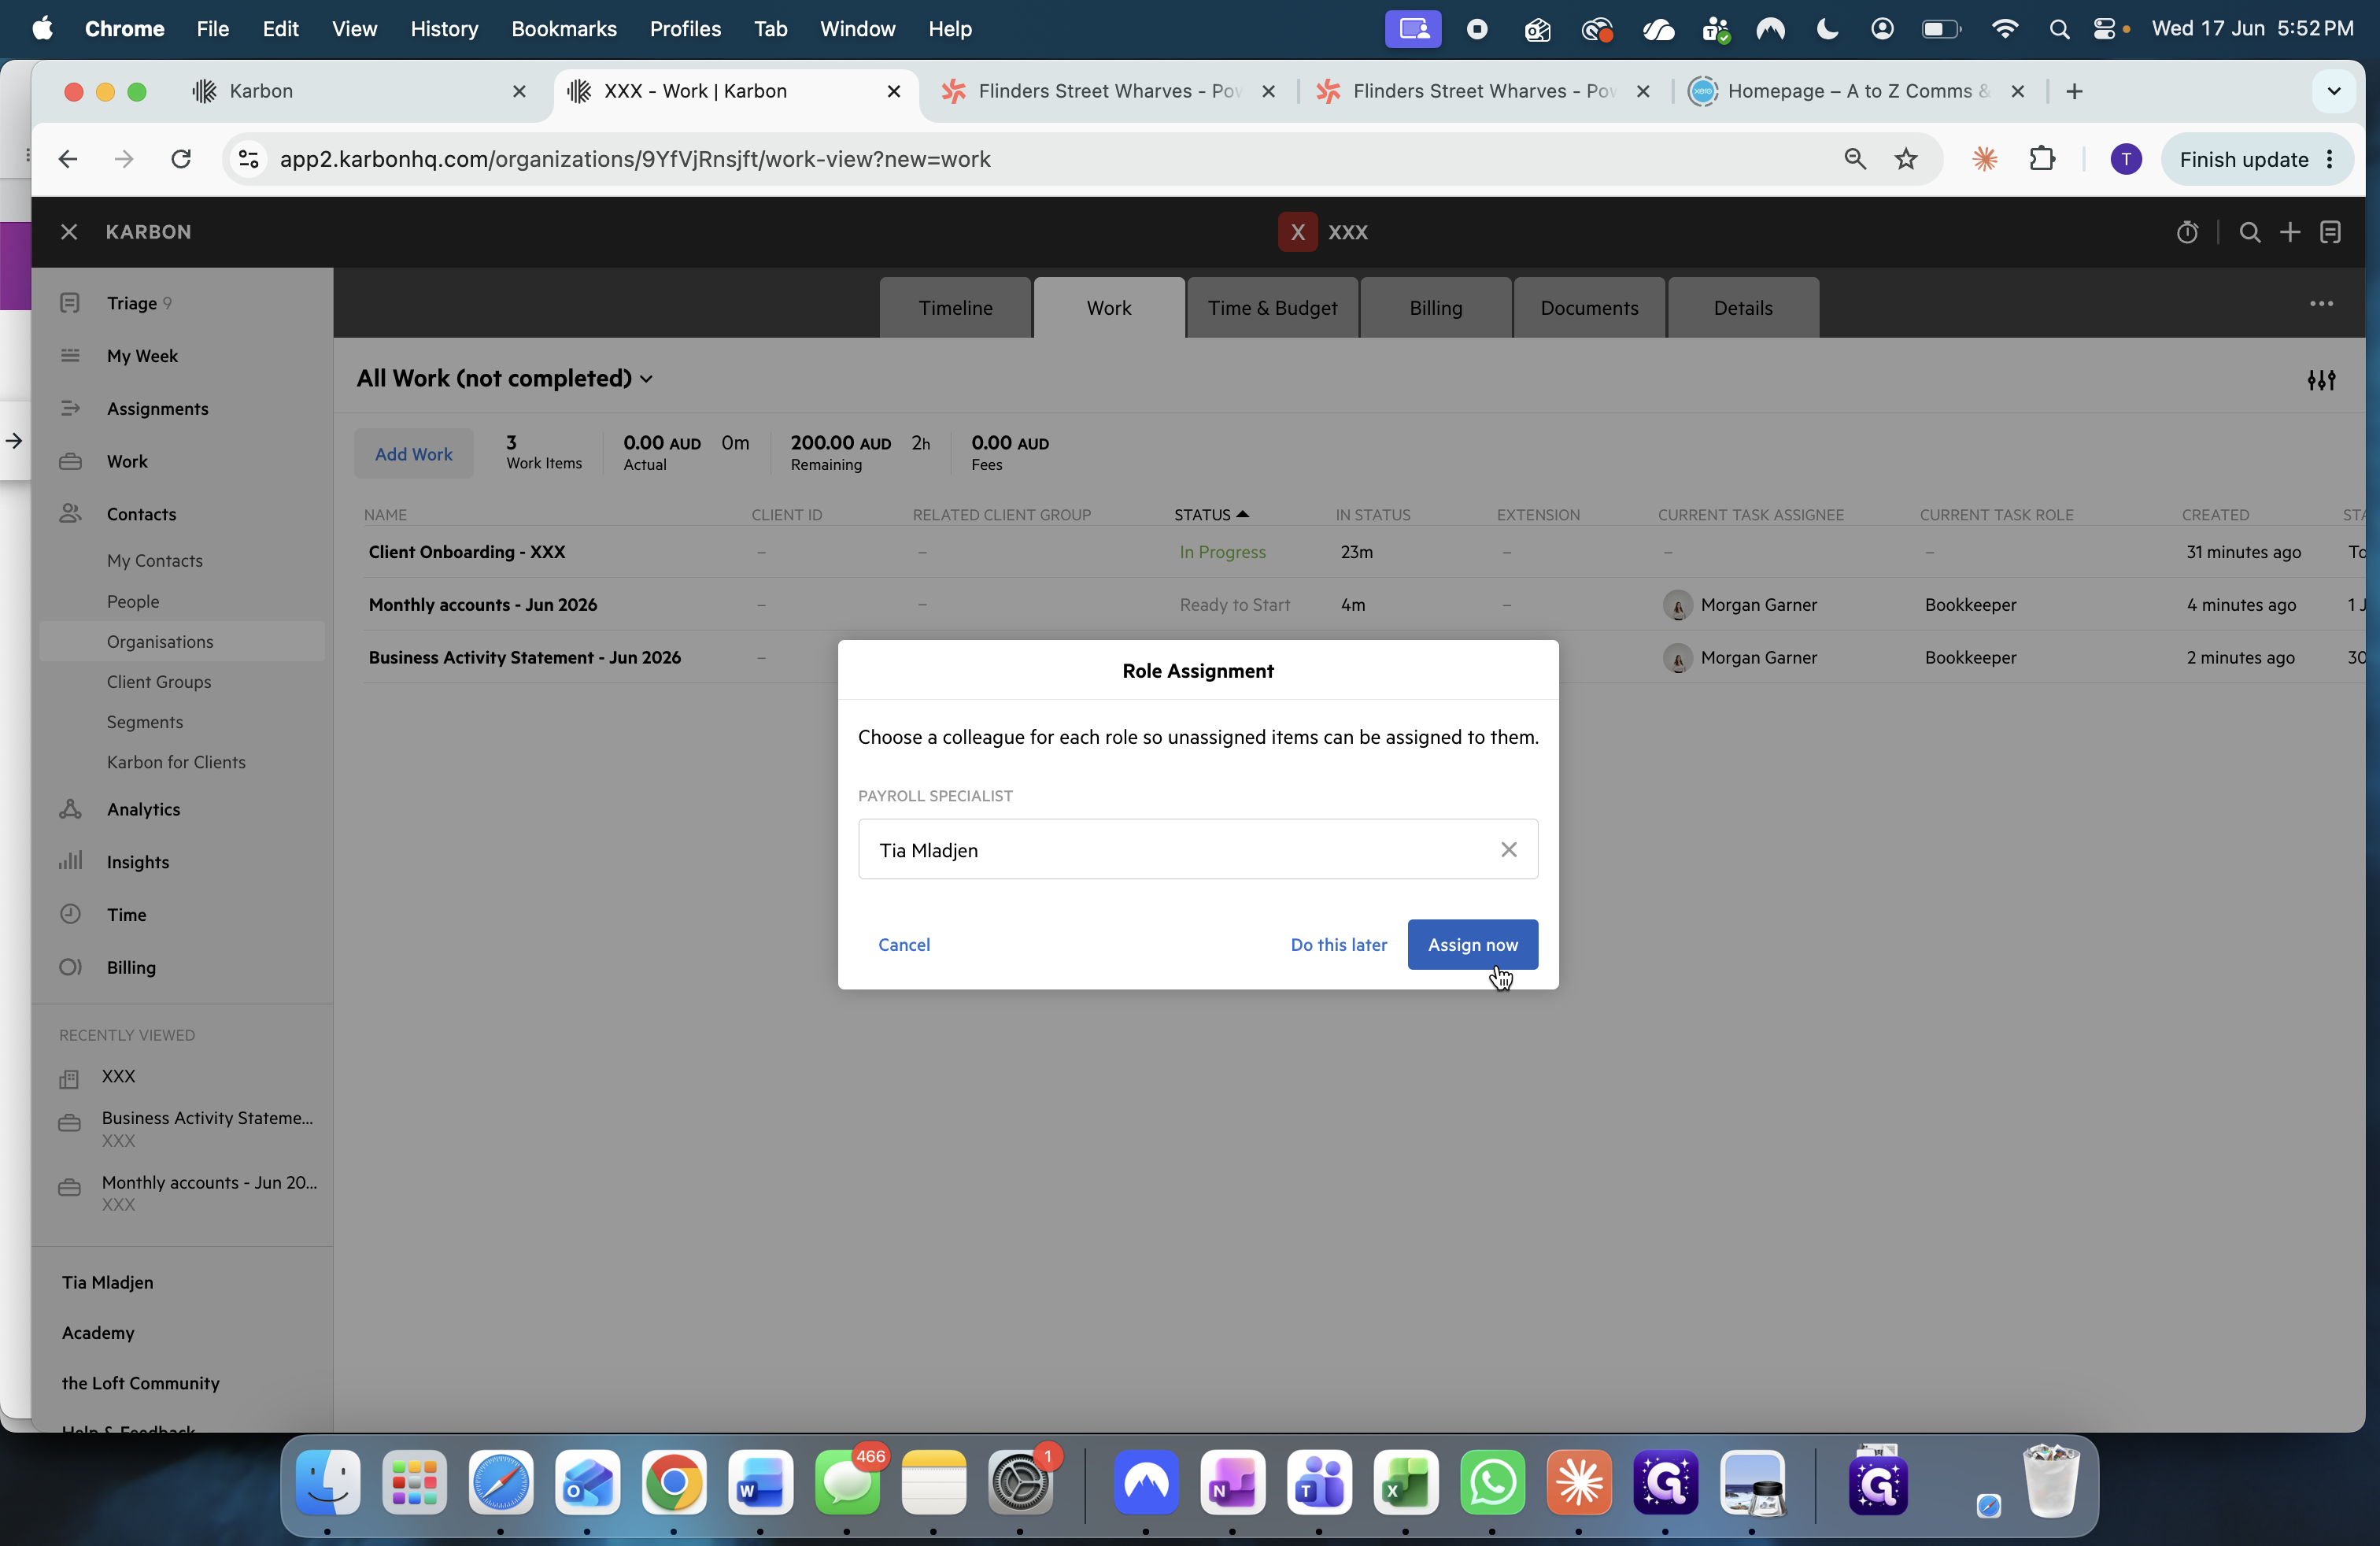Open Segments under Contacts

tap(145, 721)
